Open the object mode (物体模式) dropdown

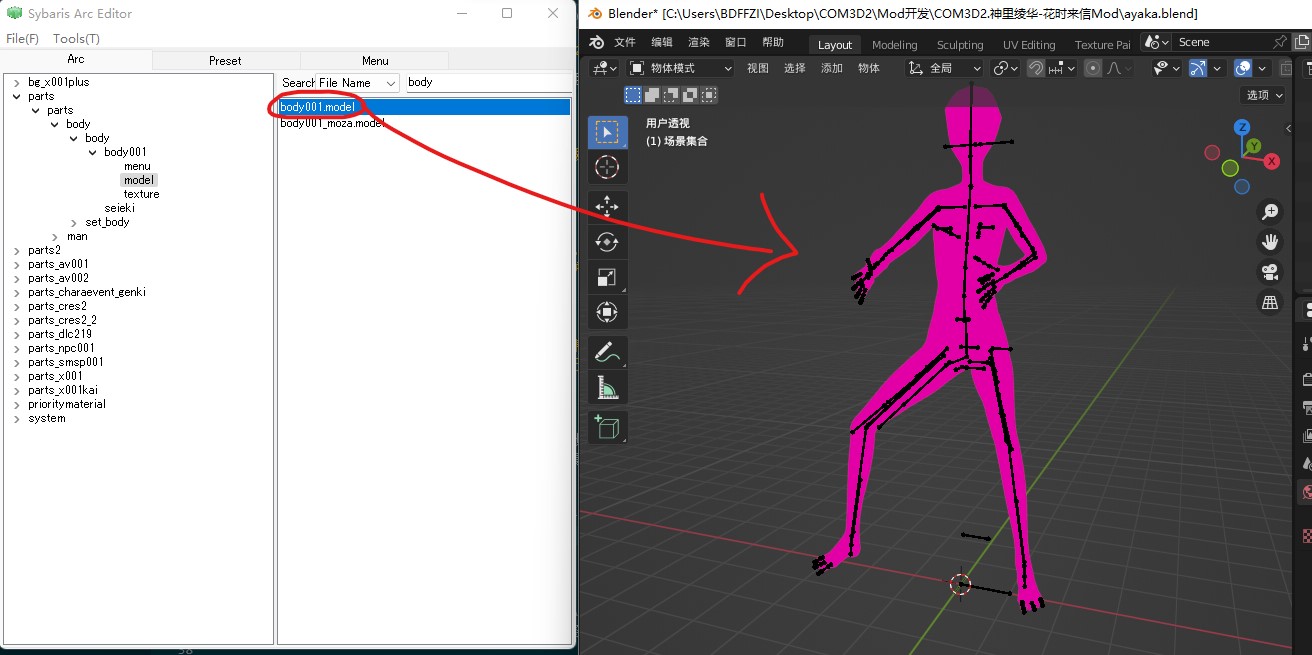coord(680,68)
